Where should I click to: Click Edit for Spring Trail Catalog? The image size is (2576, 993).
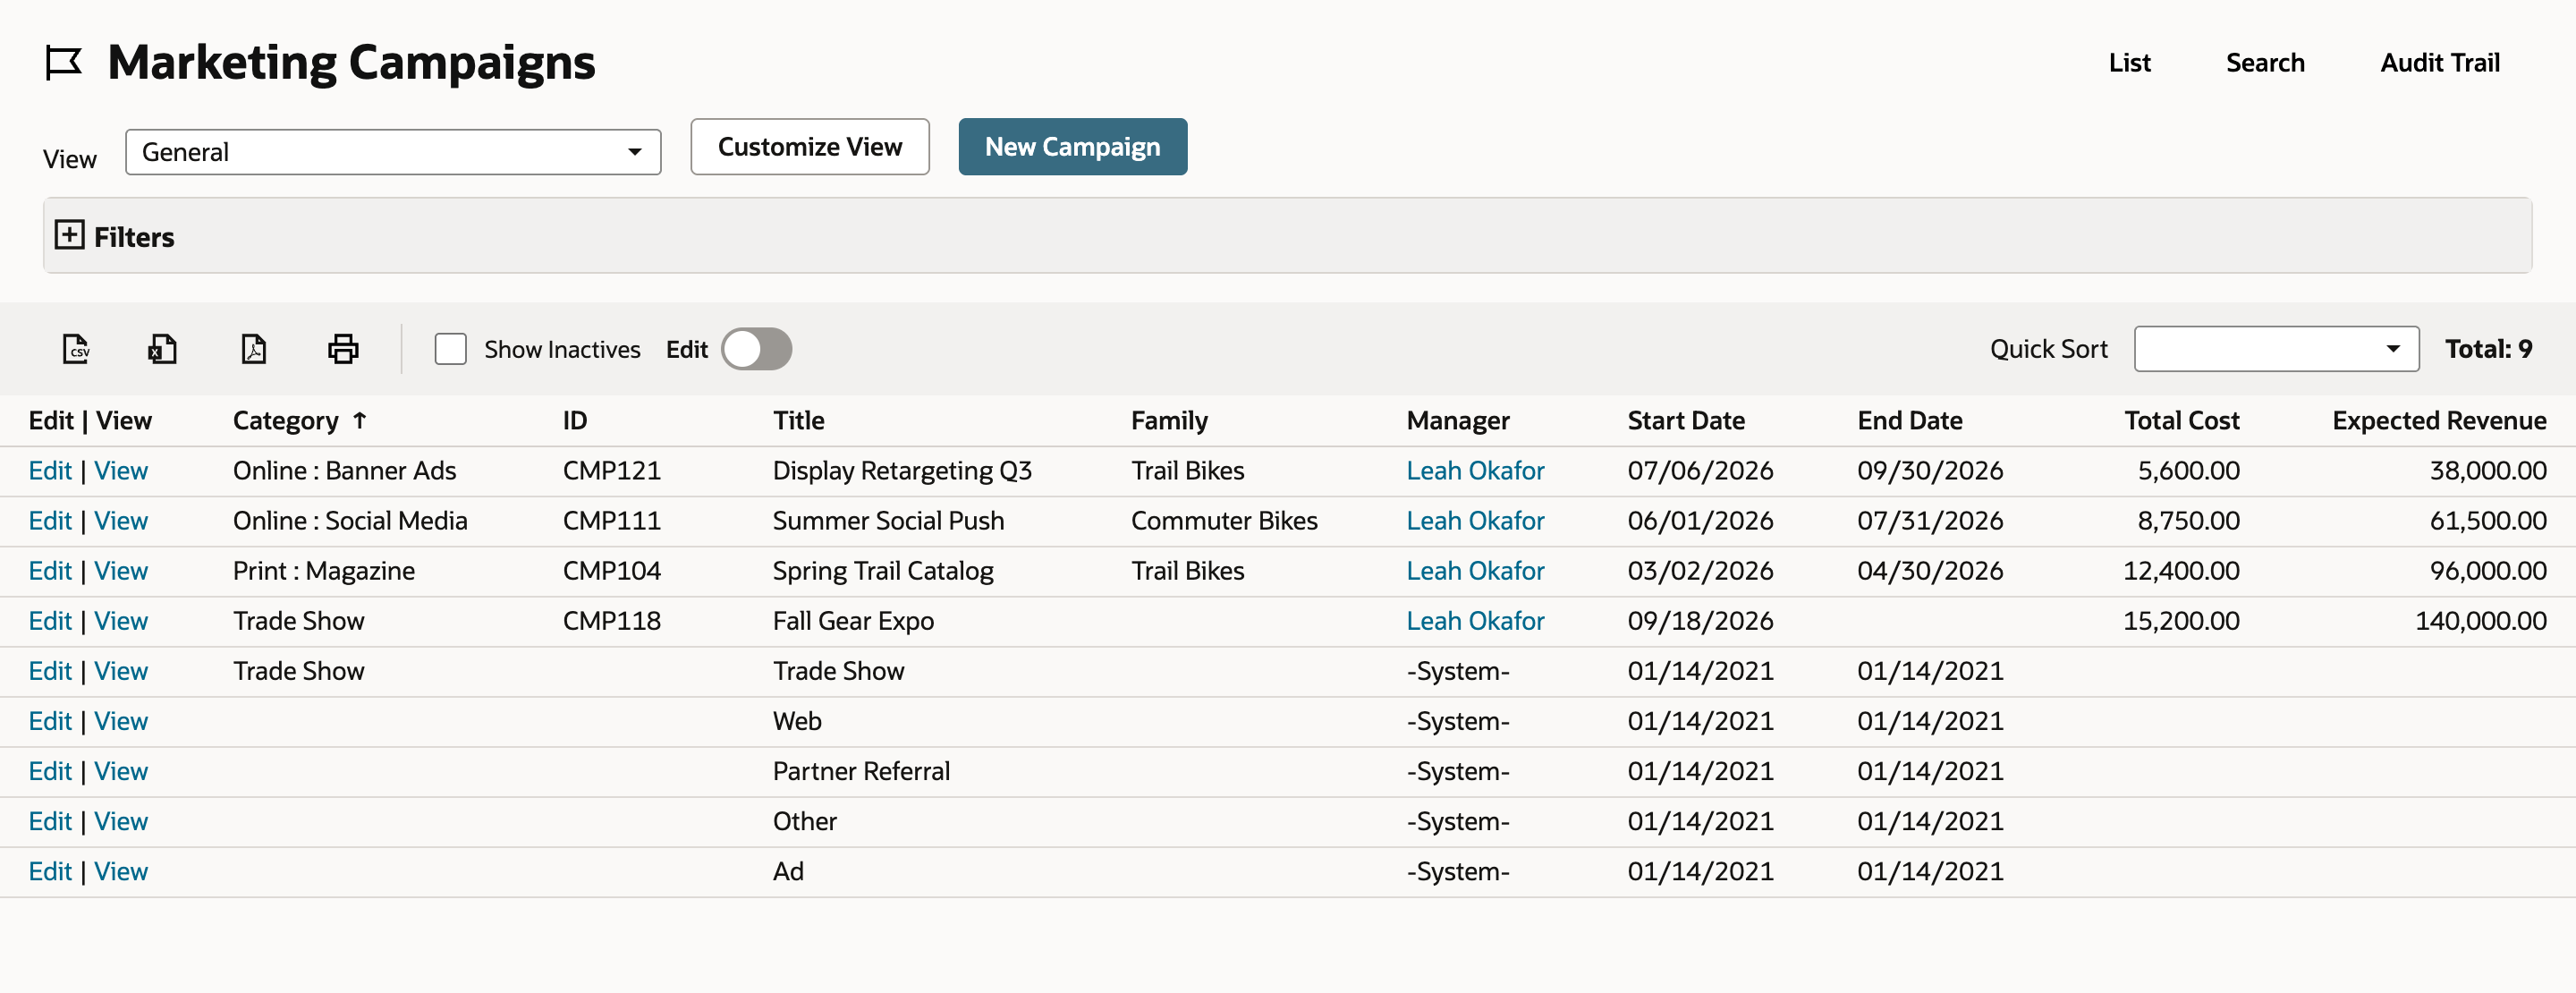[x=50, y=571]
